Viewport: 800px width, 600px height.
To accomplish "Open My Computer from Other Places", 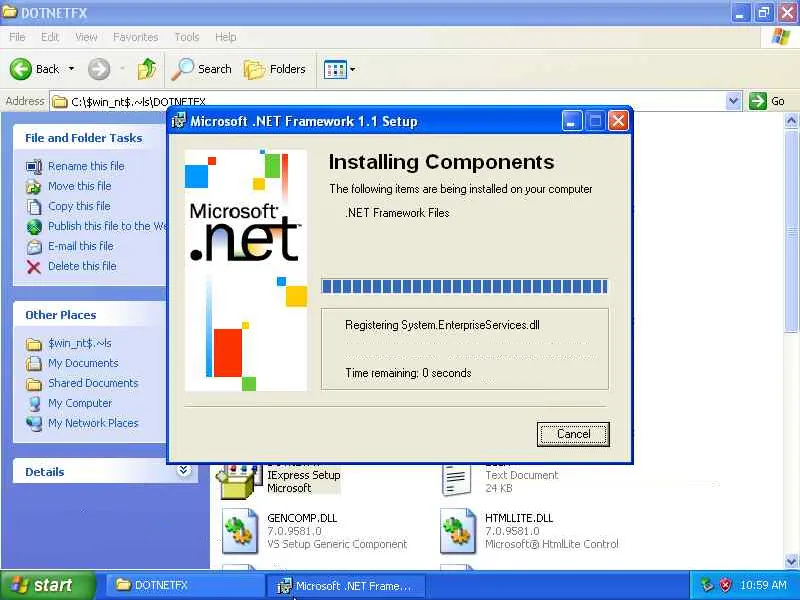I will (x=80, y=403).
